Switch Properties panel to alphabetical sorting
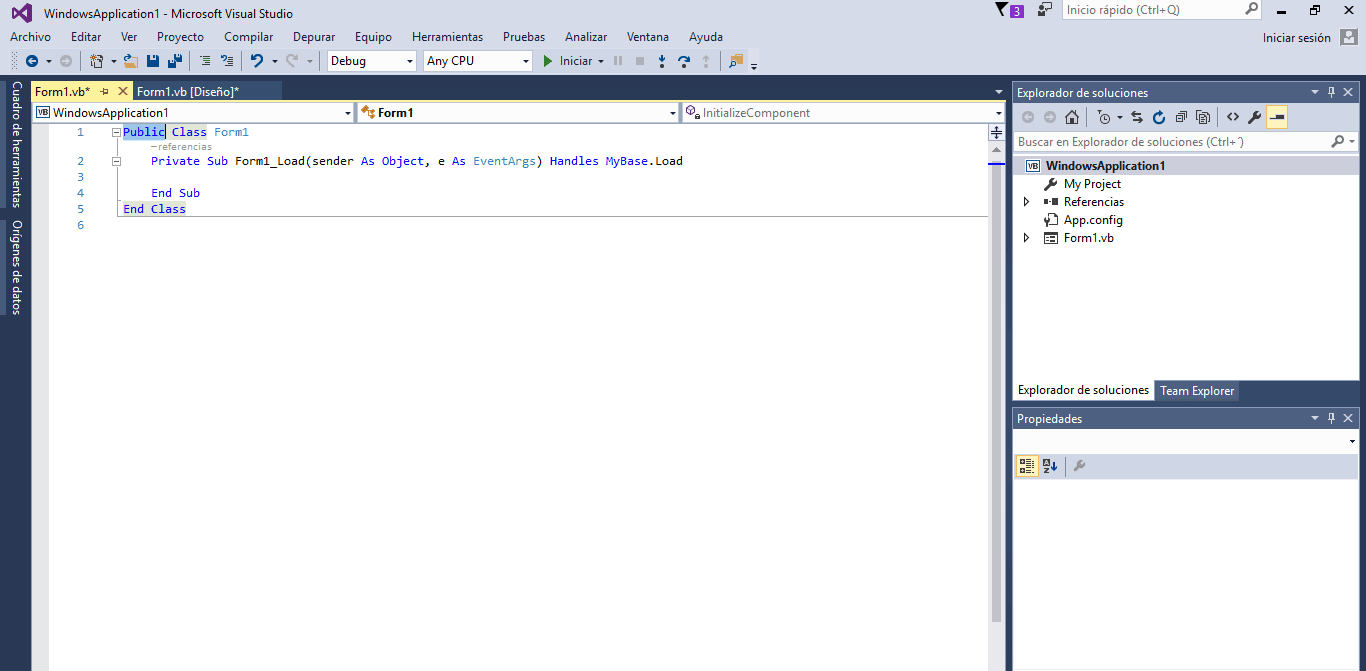The width and height of the screenshot is (1366, 671). coord(1048,465)
